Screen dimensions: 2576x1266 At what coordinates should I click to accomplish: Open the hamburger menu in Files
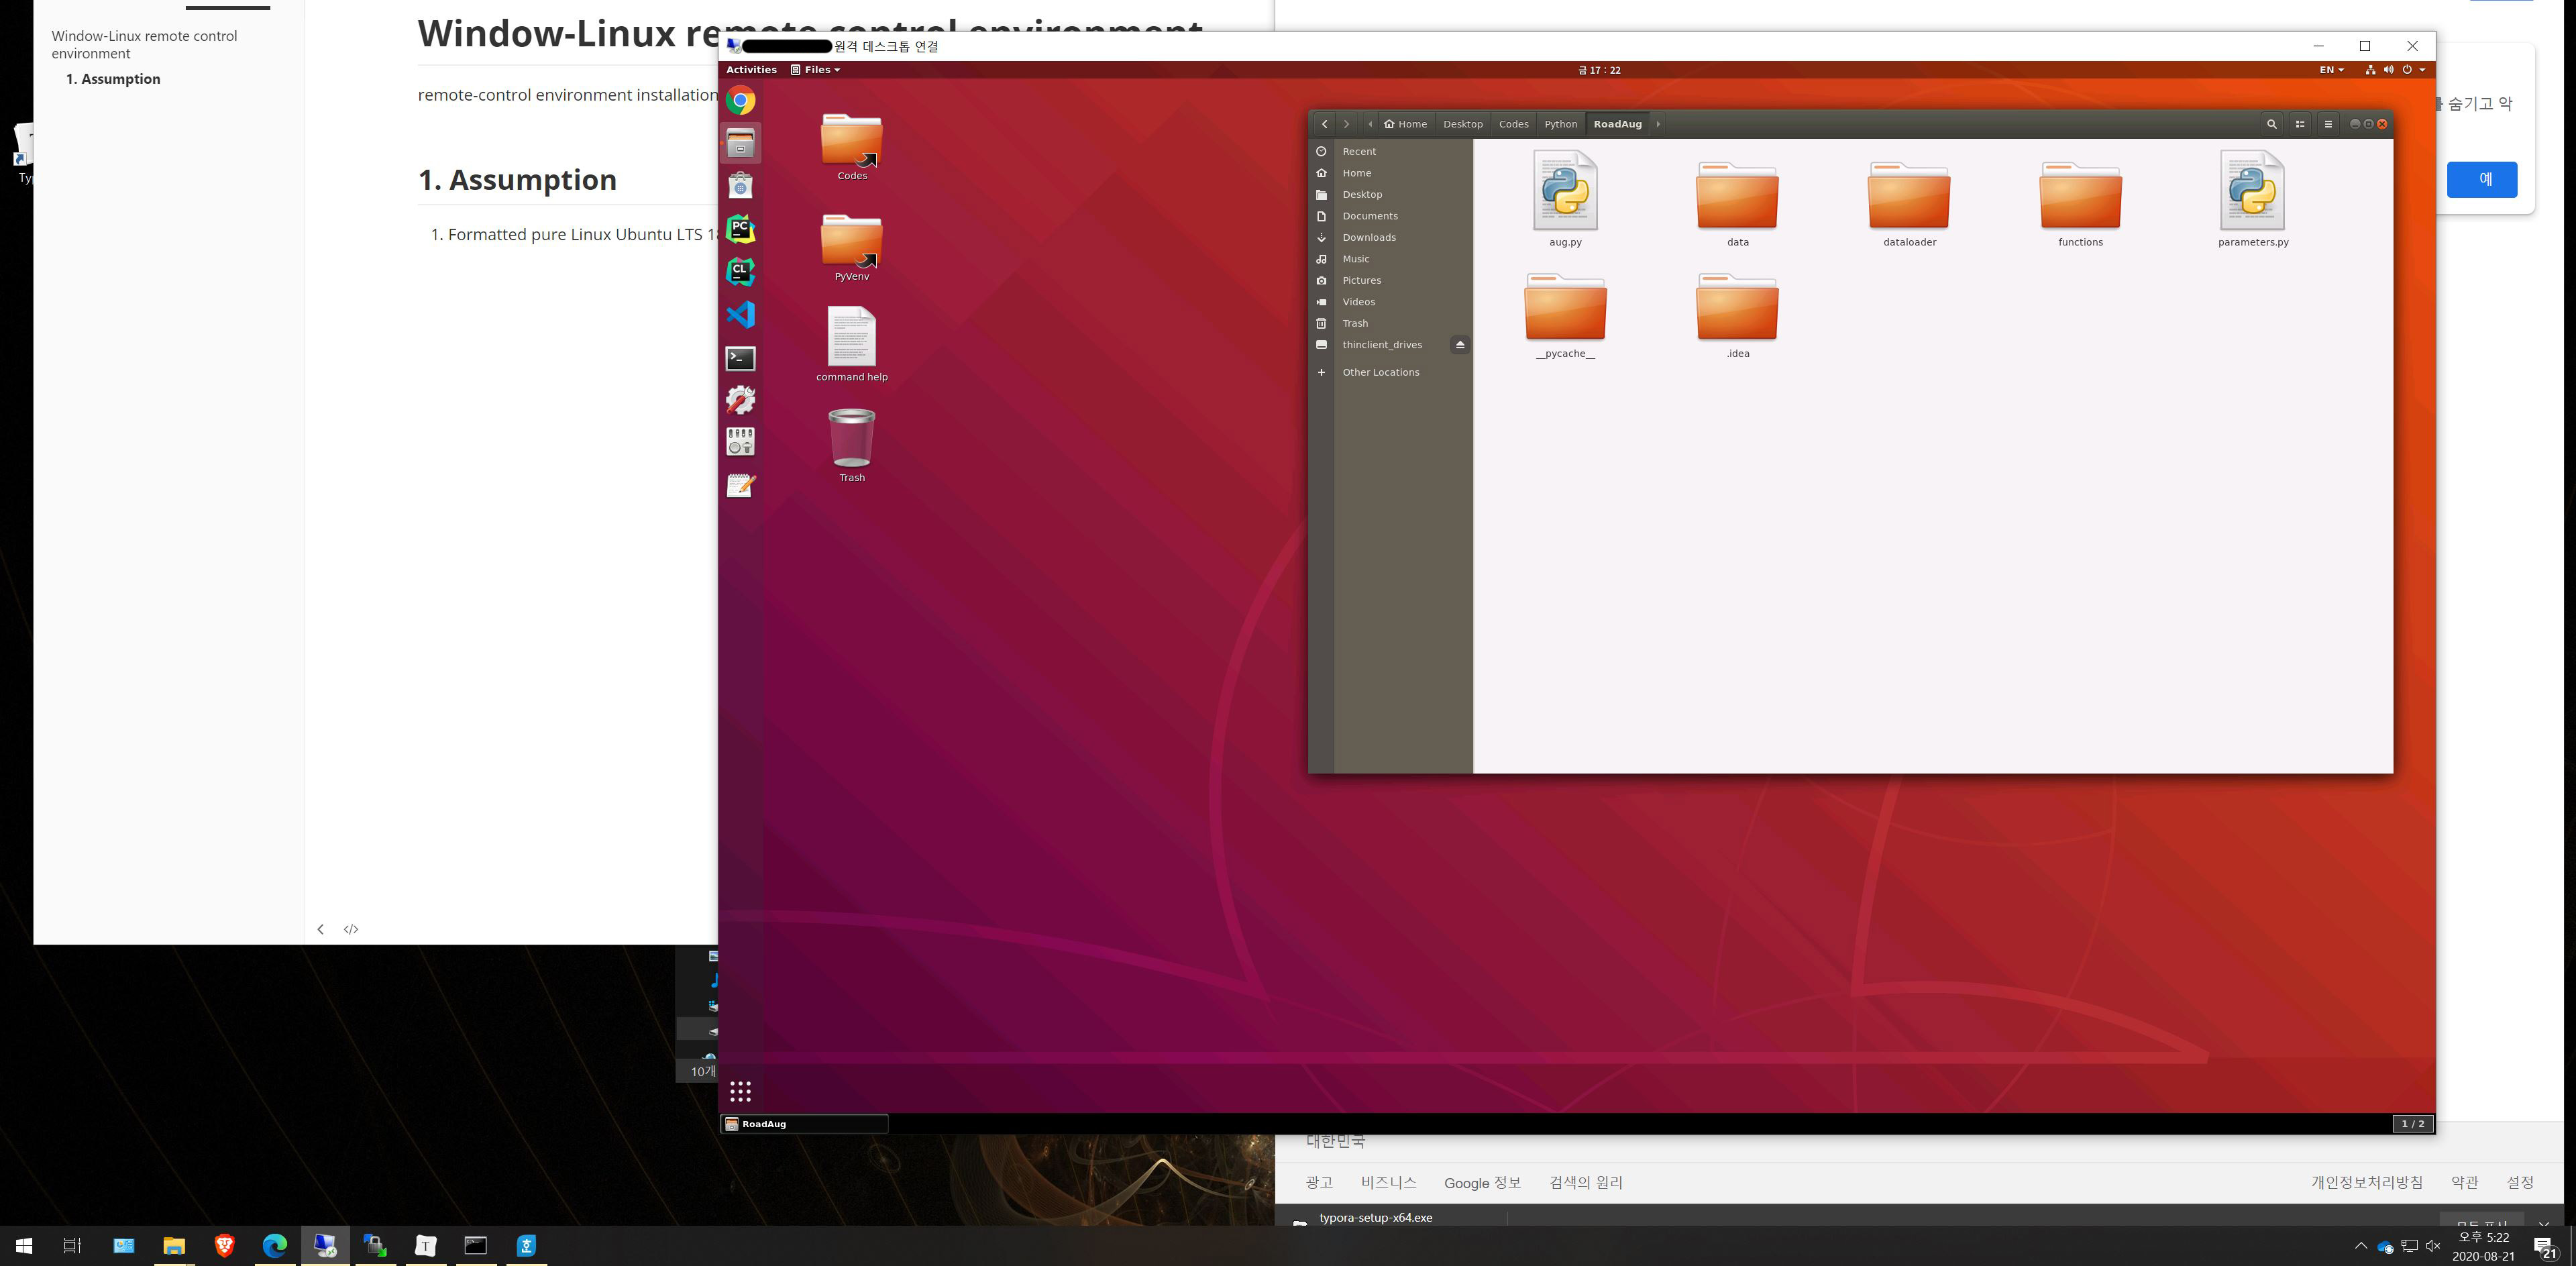(x=2328, y=124)
